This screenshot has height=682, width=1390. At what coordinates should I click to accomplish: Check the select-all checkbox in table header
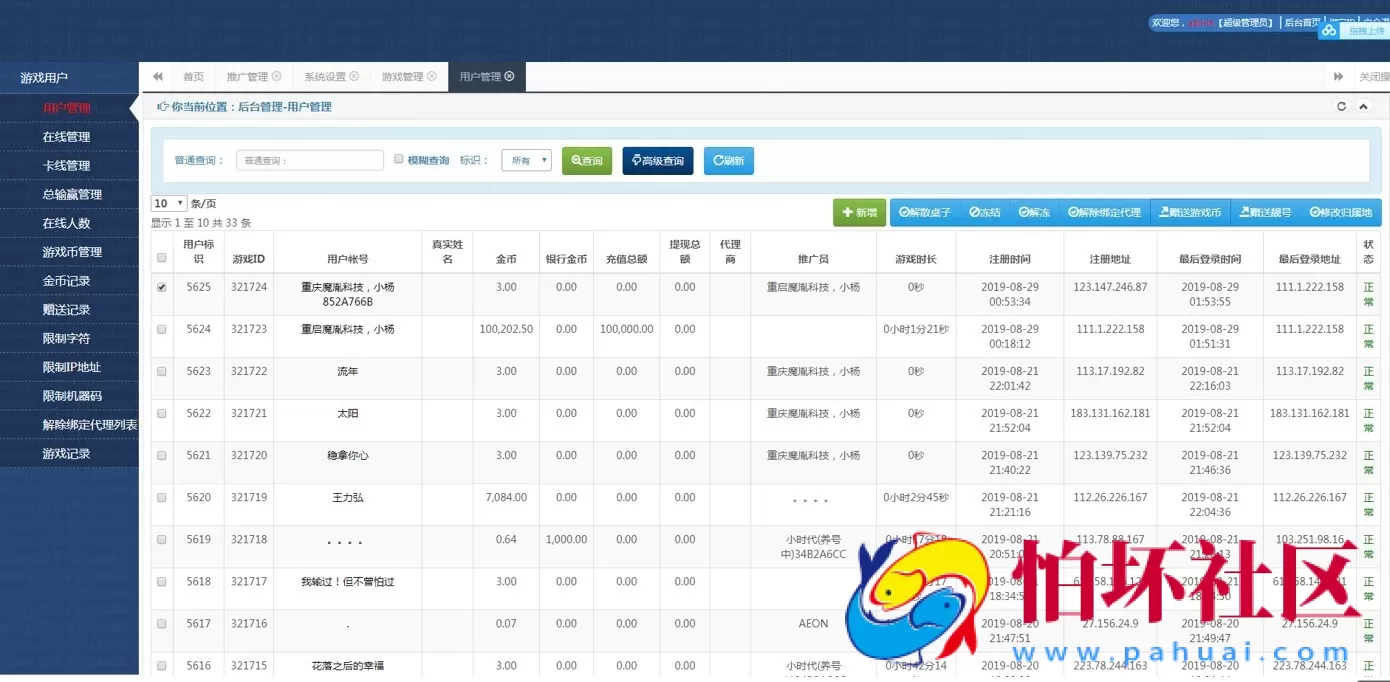pos(161,255)
